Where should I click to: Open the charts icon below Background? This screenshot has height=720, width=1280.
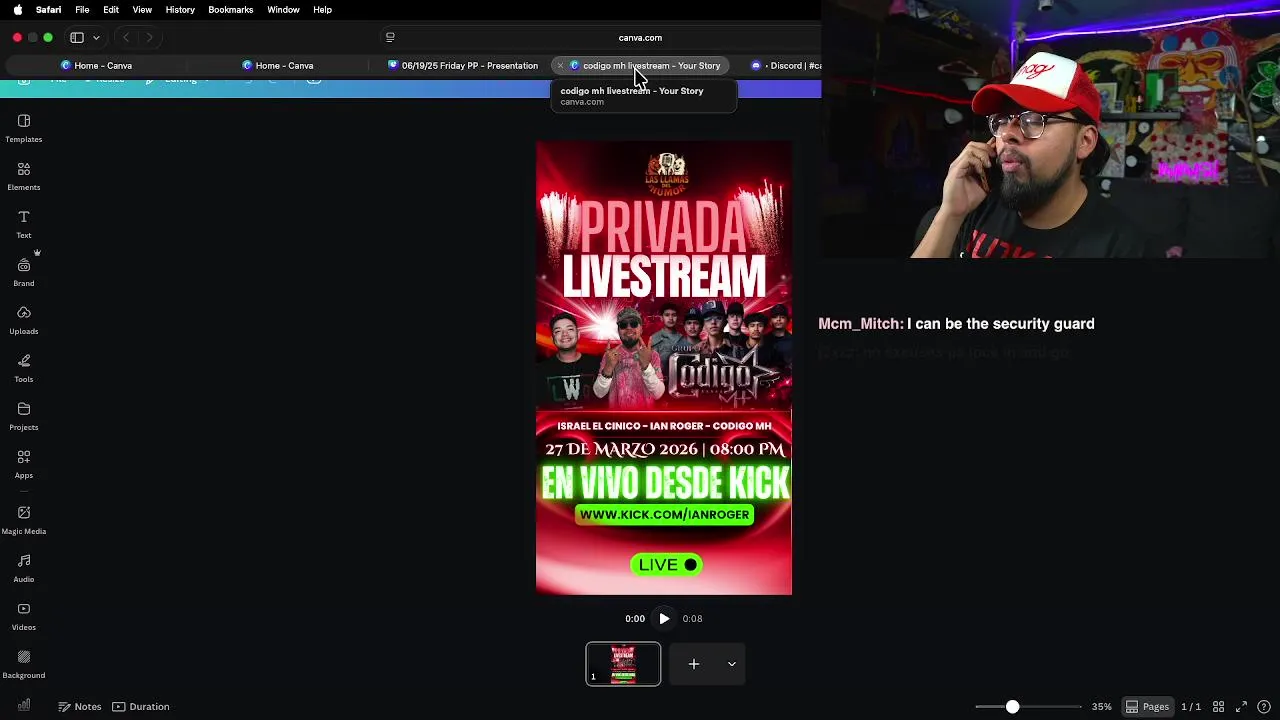pos(24,705)
